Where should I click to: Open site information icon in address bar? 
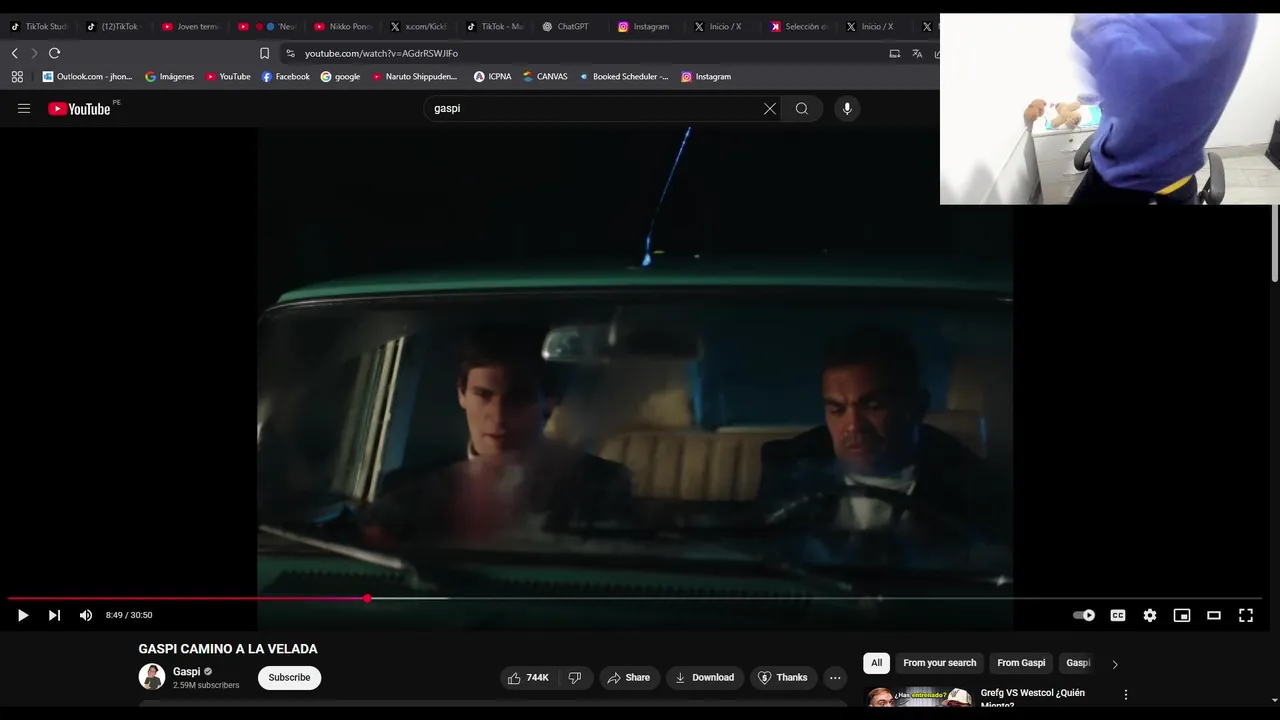tap(290, 53)
